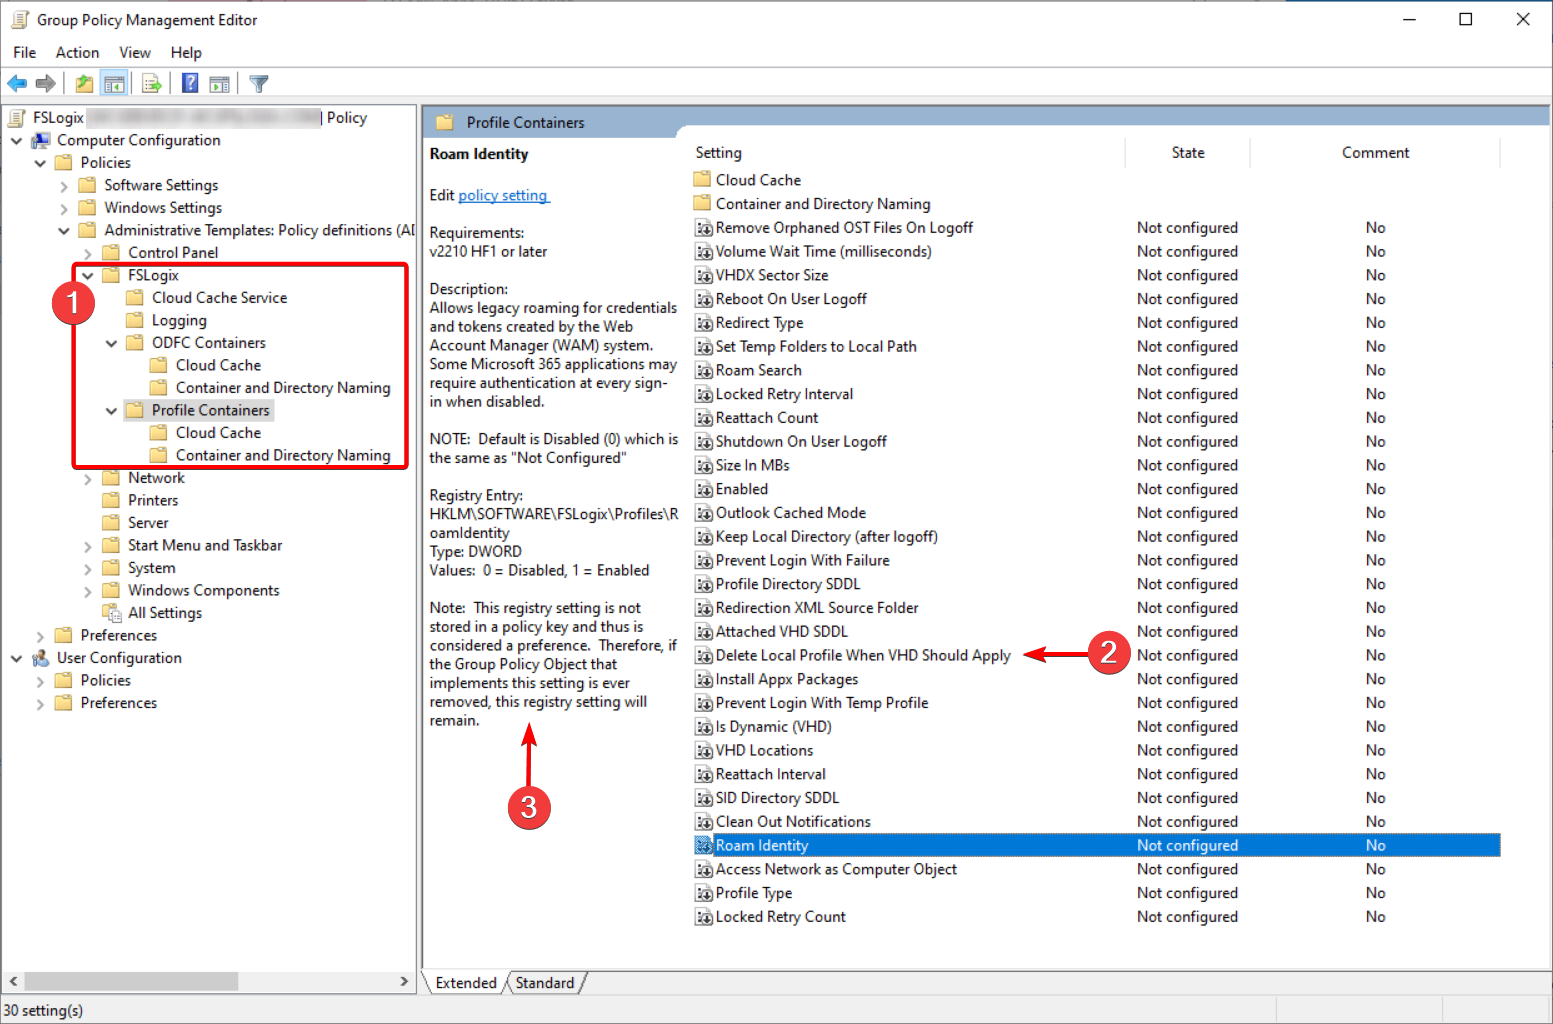Viewport: 1553px width, 1024px height.
Task: Select 'Delete Local Profile When VHD Should Apply' setting
Action: click(x=863, y=656)
